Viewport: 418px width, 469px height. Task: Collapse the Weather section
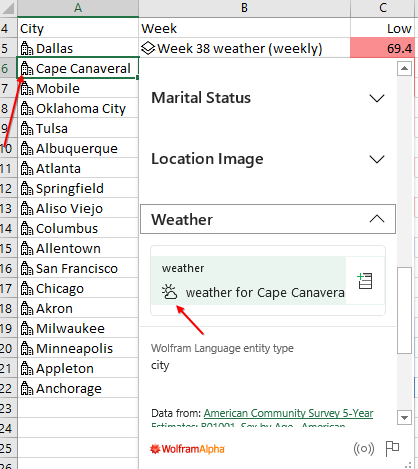click(268, 219)
